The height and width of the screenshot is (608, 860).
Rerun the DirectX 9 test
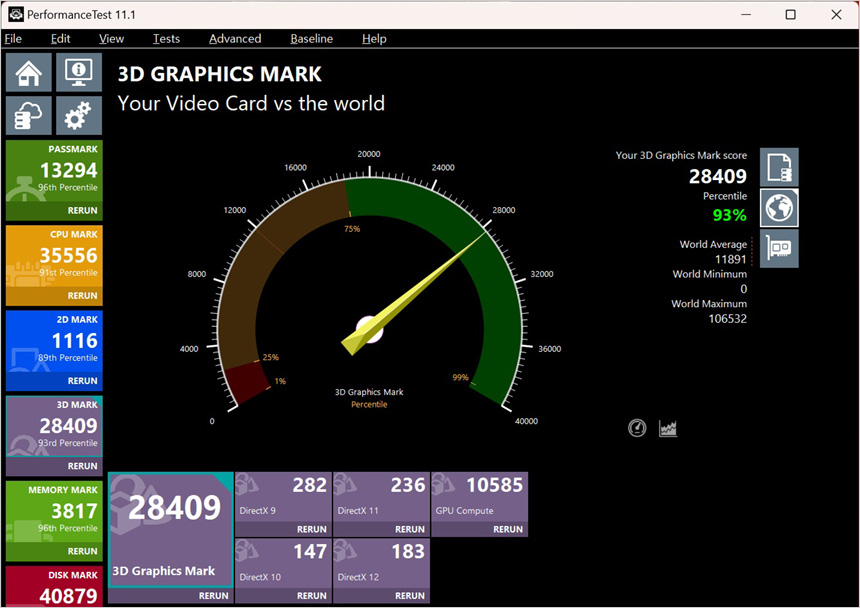pos(311,529)
